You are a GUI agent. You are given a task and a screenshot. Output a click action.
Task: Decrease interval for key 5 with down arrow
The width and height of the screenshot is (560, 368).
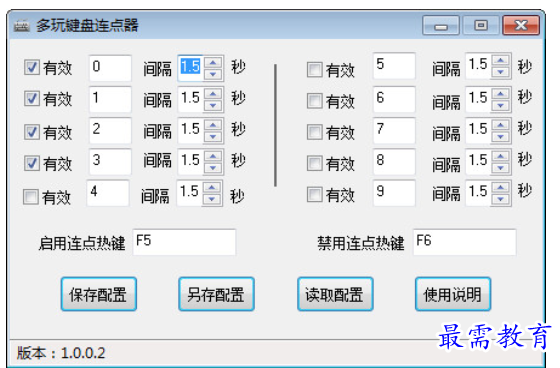[501, 72]
